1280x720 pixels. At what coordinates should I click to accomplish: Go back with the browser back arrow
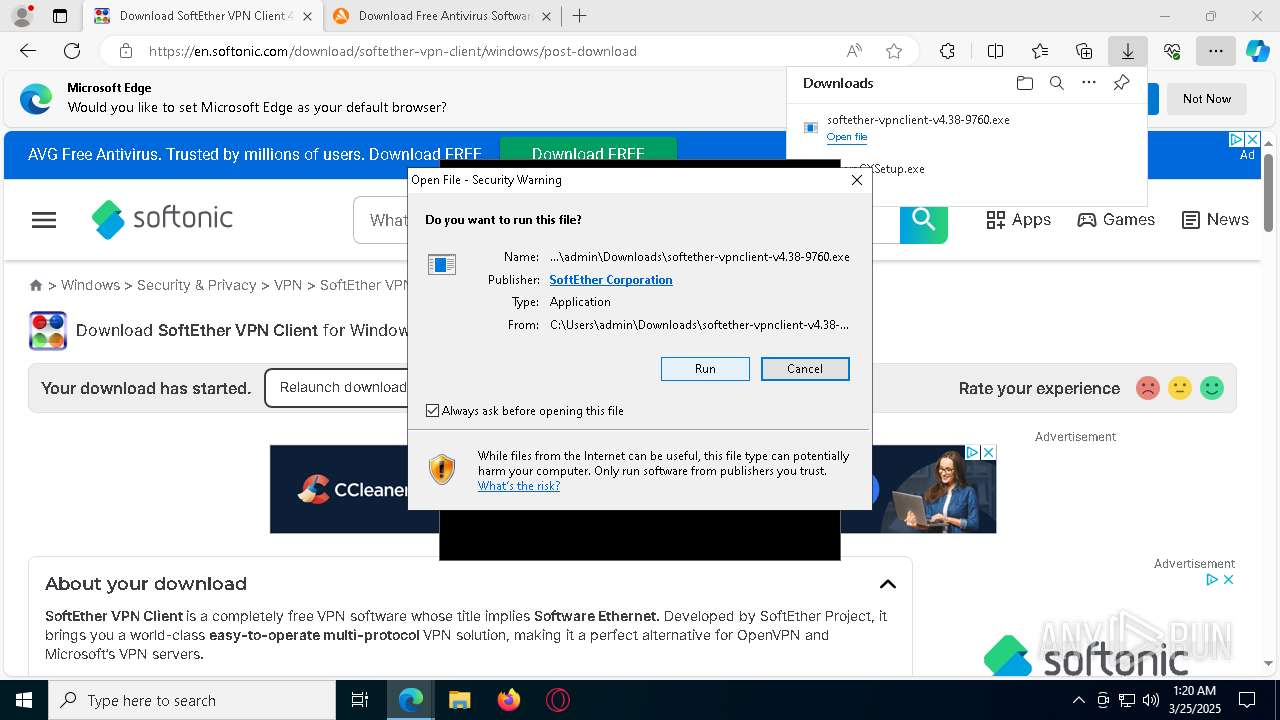(x=28, y=51)
